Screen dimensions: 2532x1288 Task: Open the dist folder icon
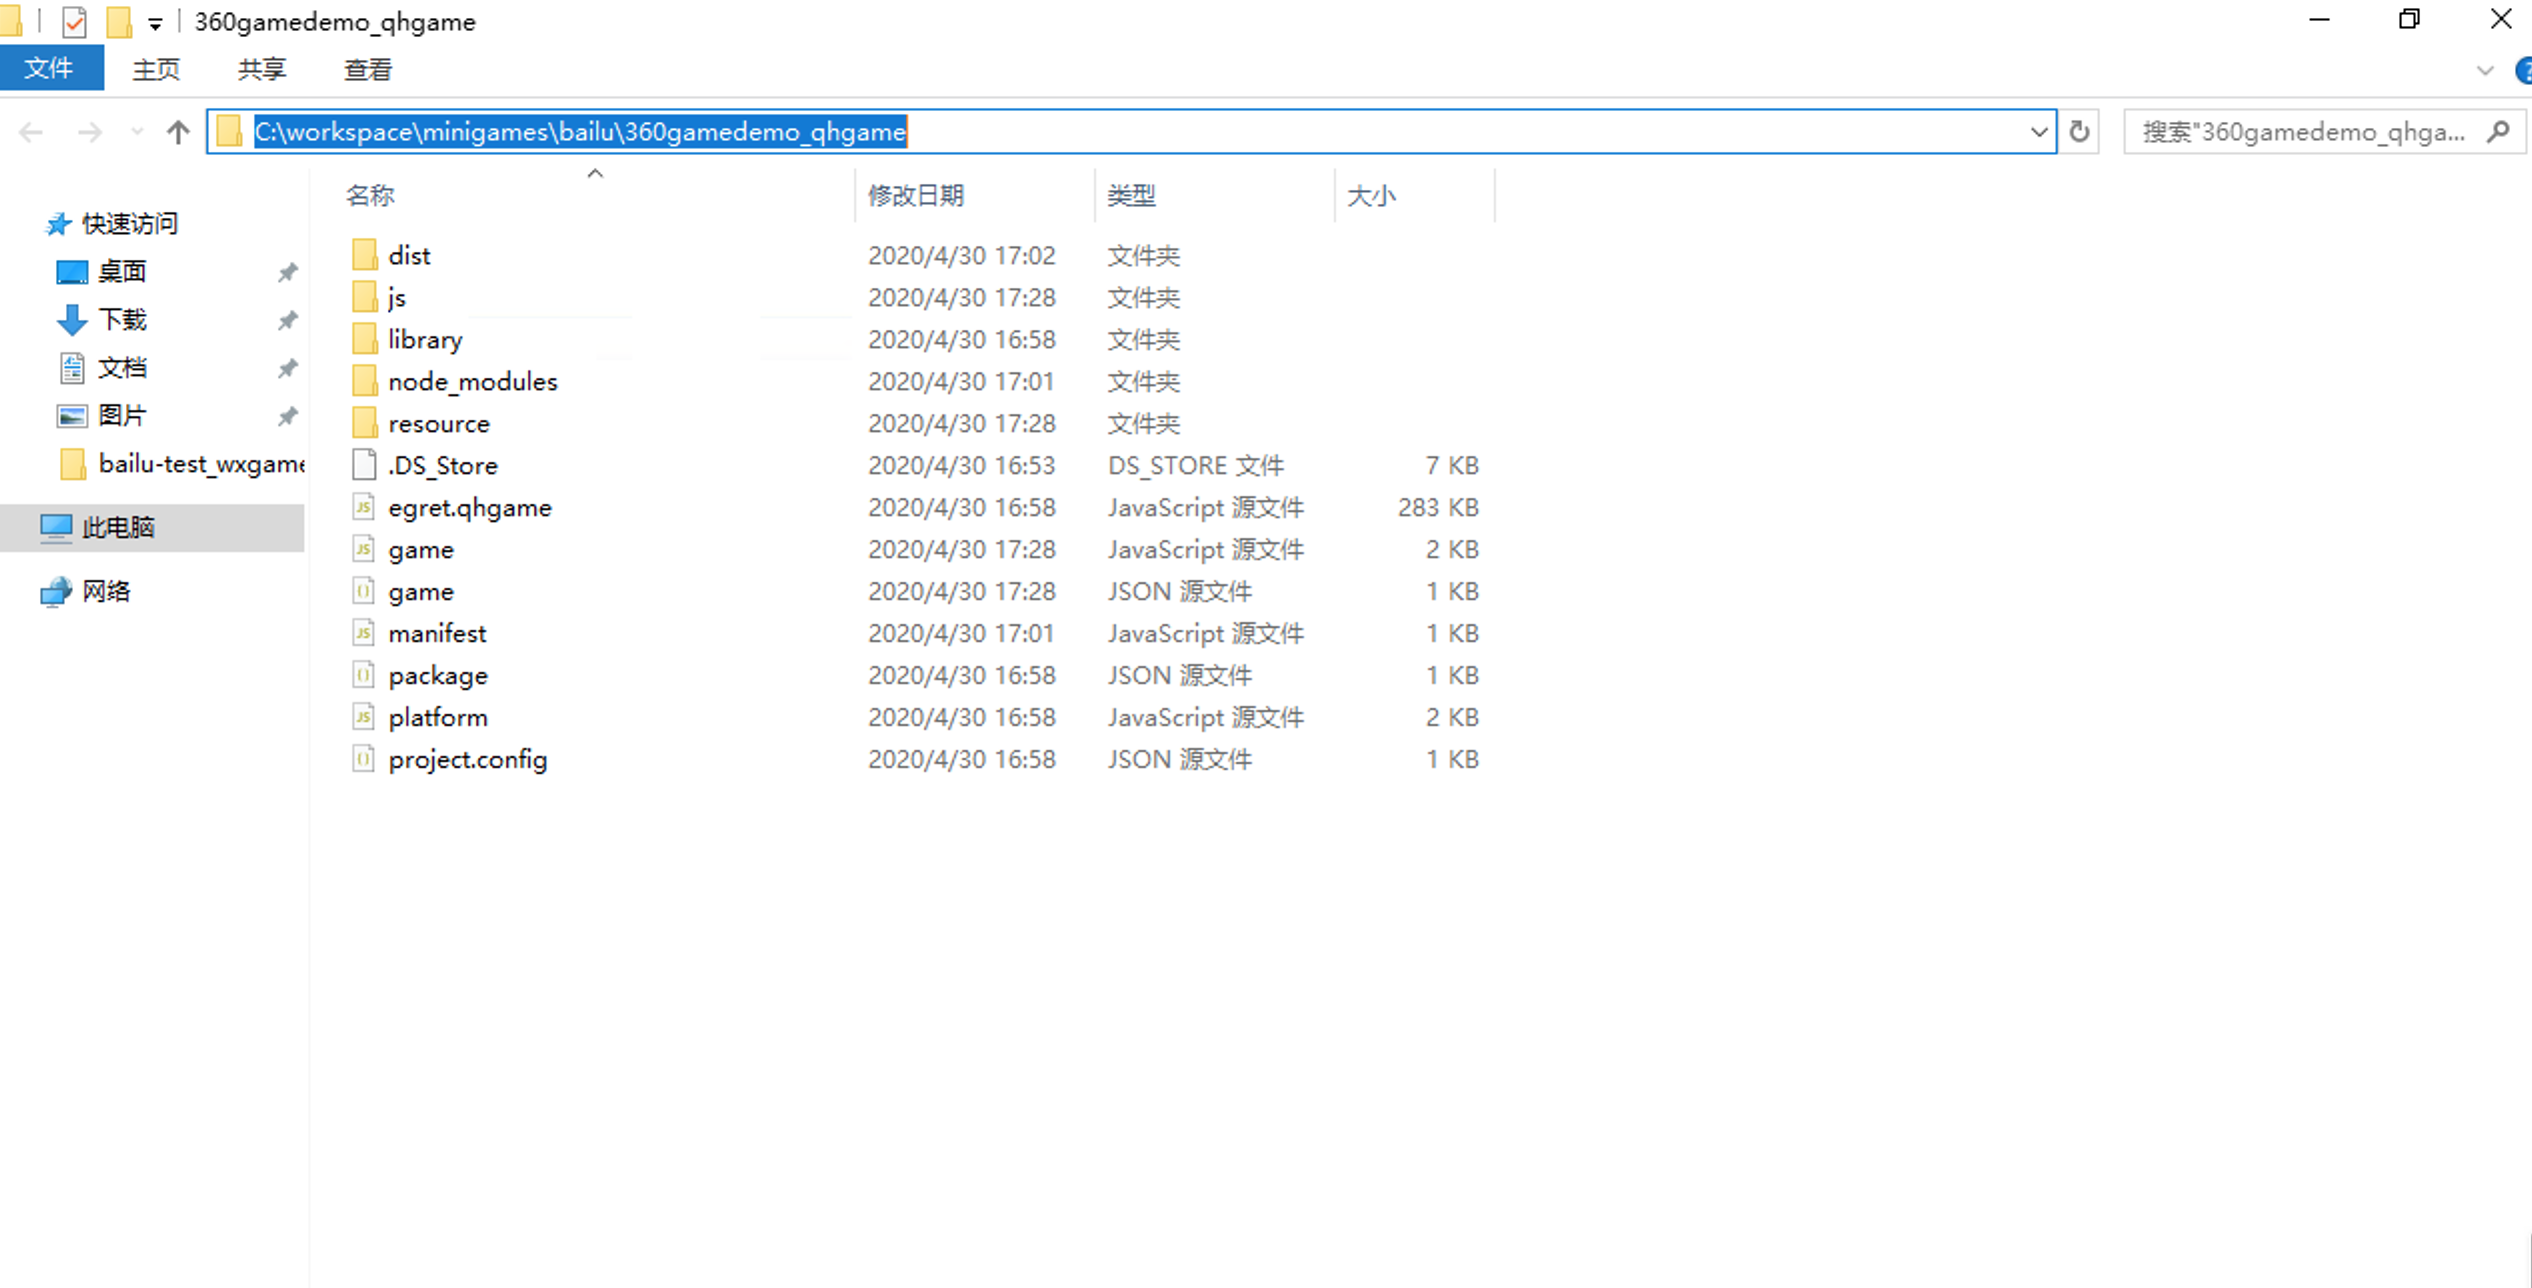point(365,255)
